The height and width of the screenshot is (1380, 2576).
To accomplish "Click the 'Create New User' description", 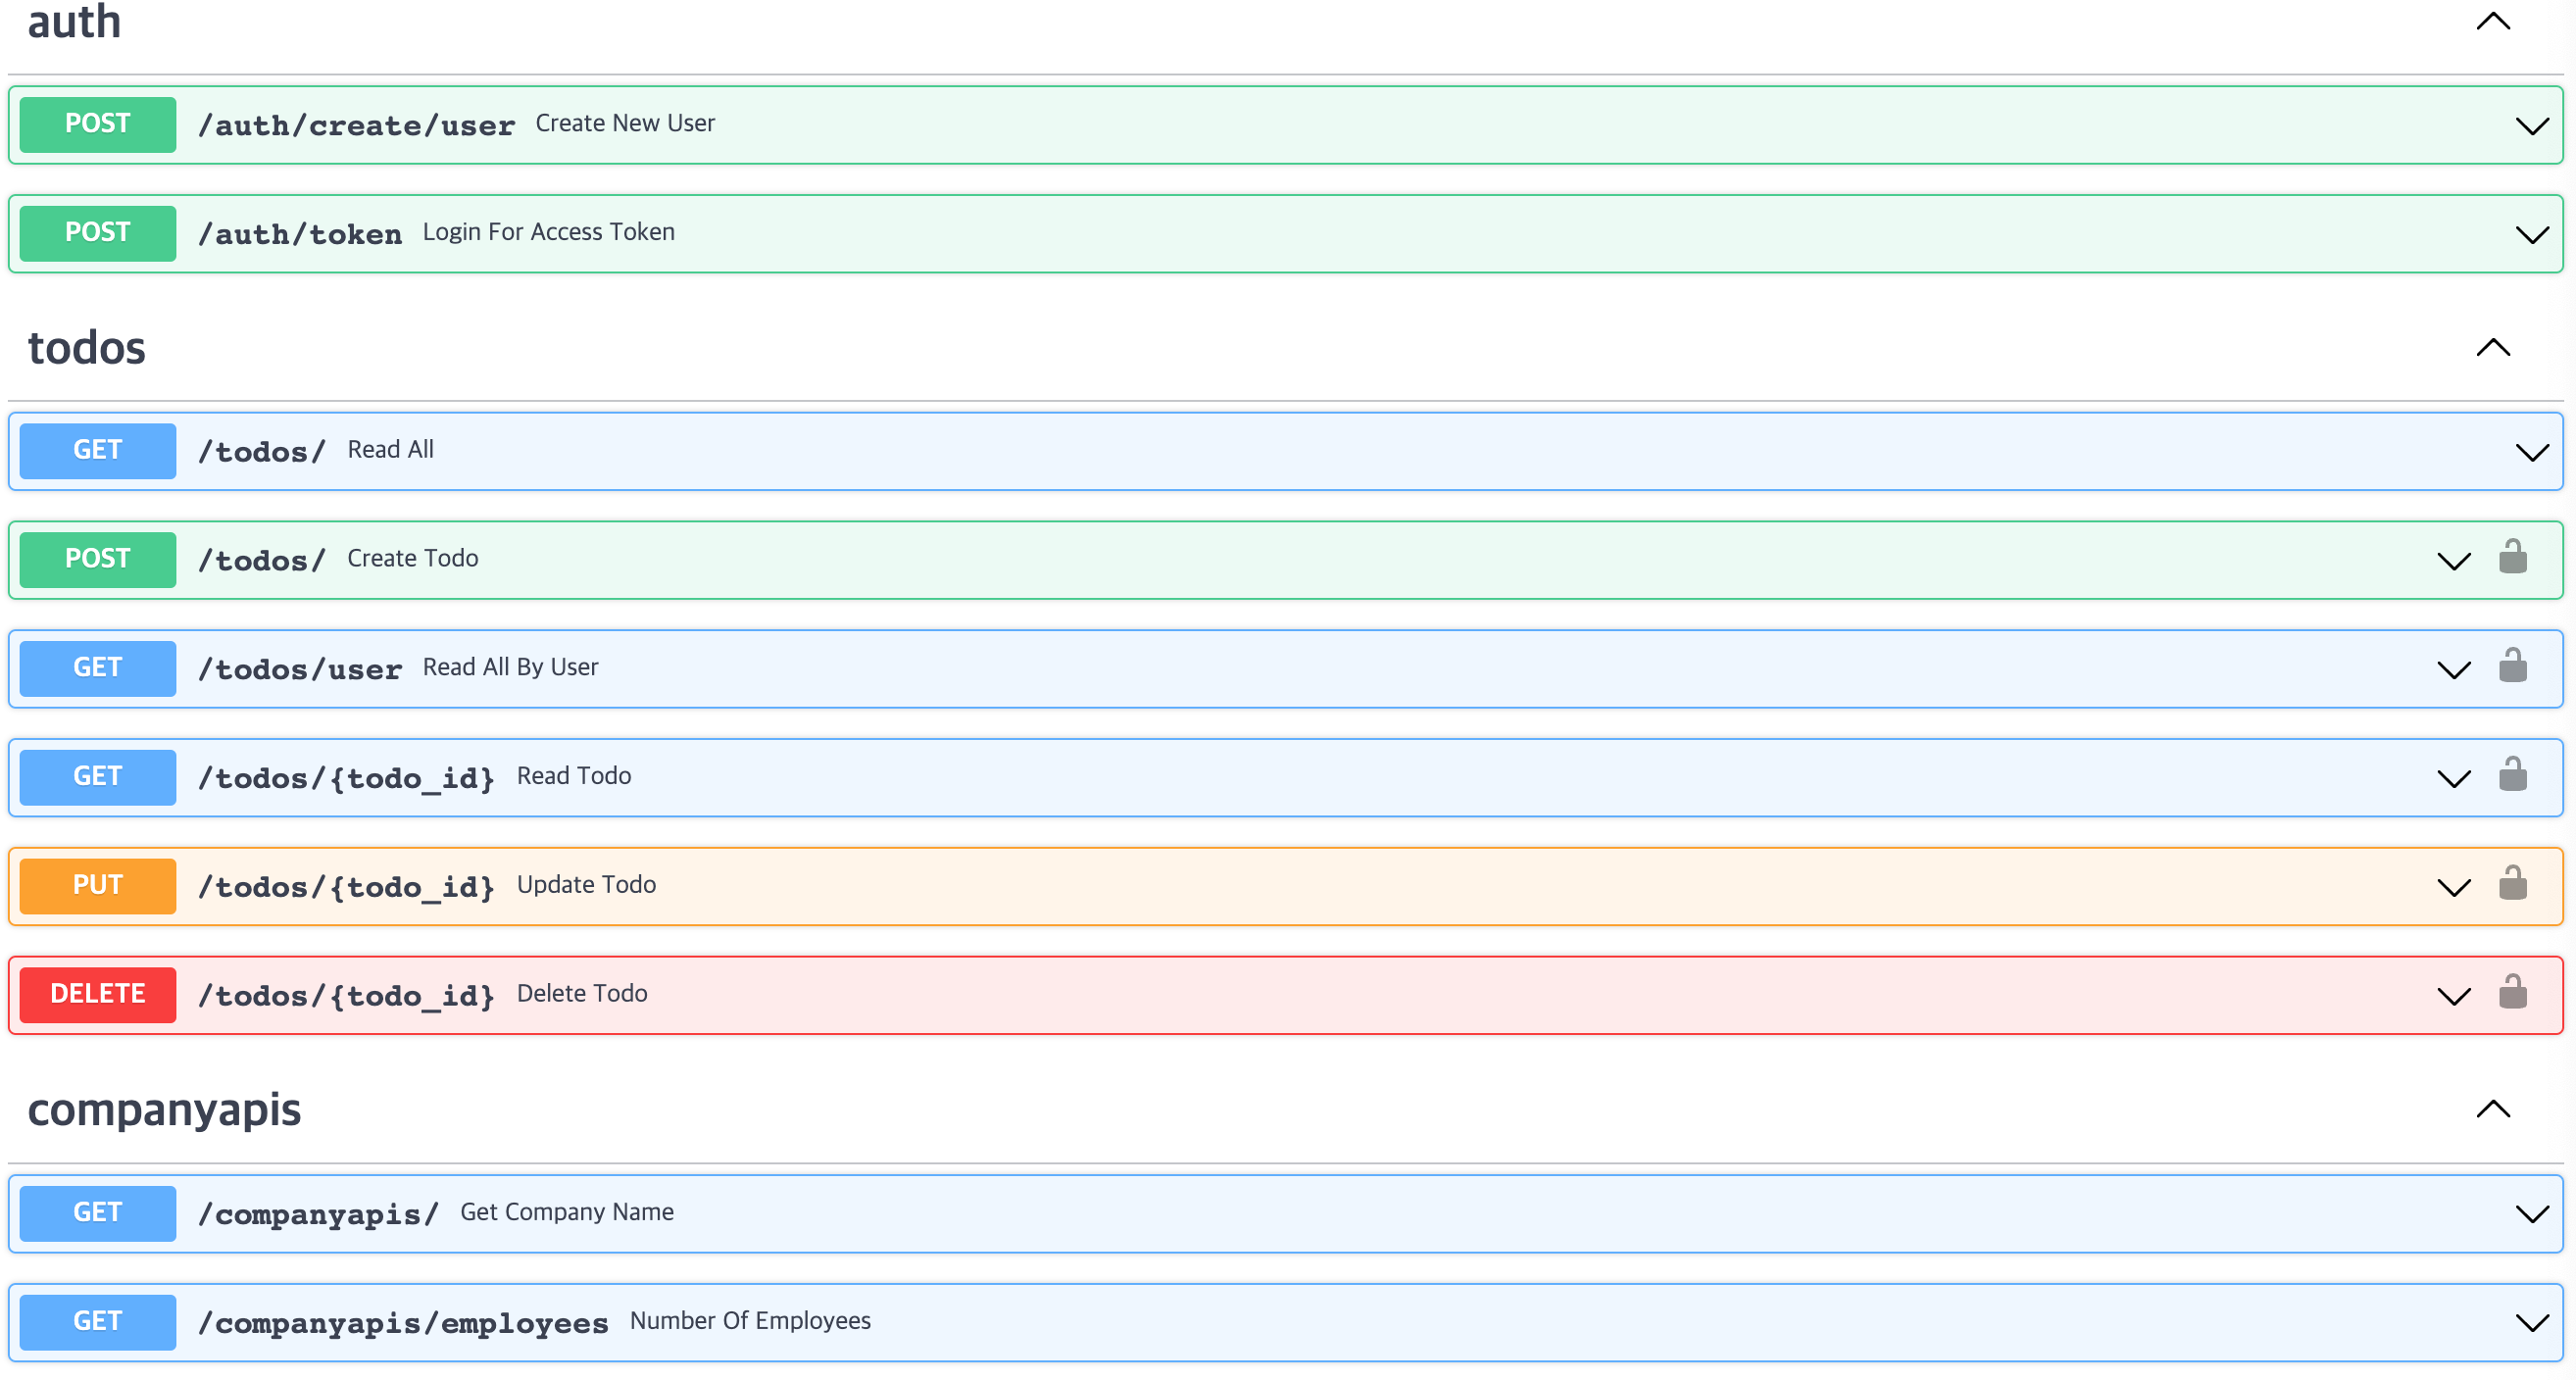I will coord(625,123).
